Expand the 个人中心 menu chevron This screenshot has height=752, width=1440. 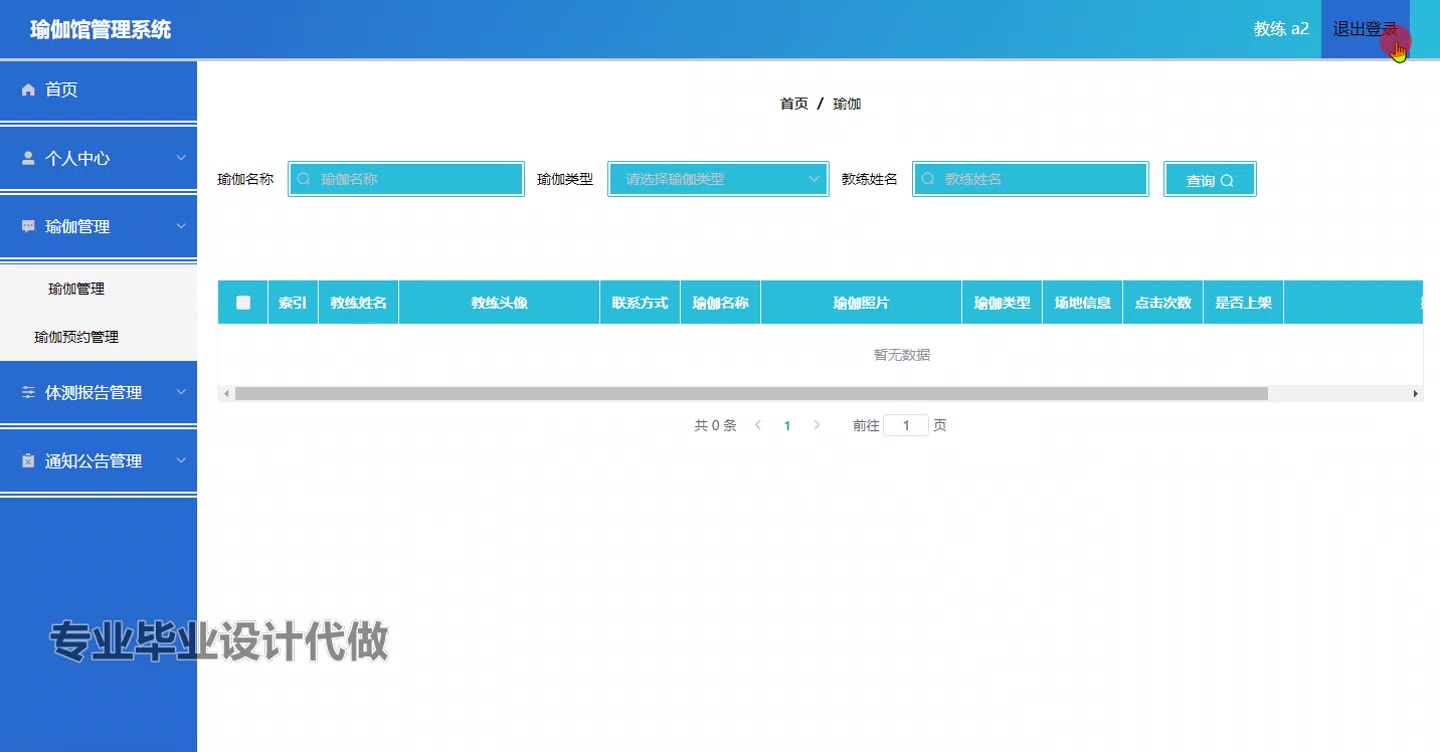[x=181, y=158]
